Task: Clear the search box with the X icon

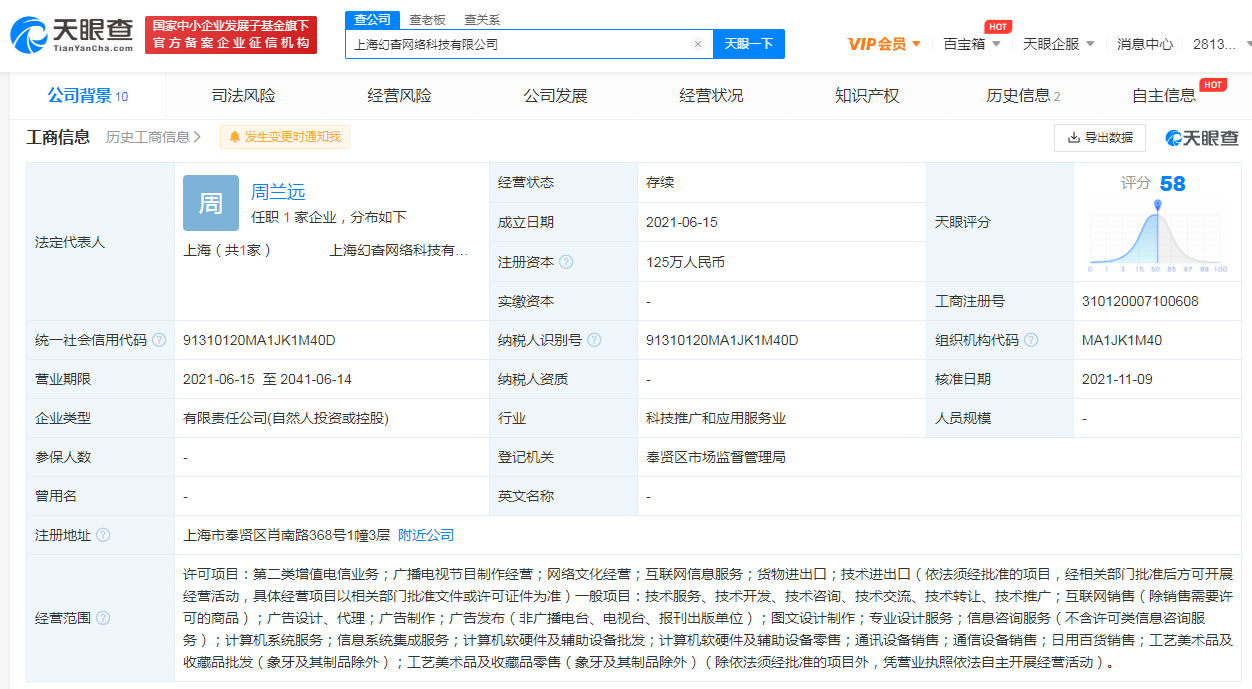Action: [x=698, y=44]
